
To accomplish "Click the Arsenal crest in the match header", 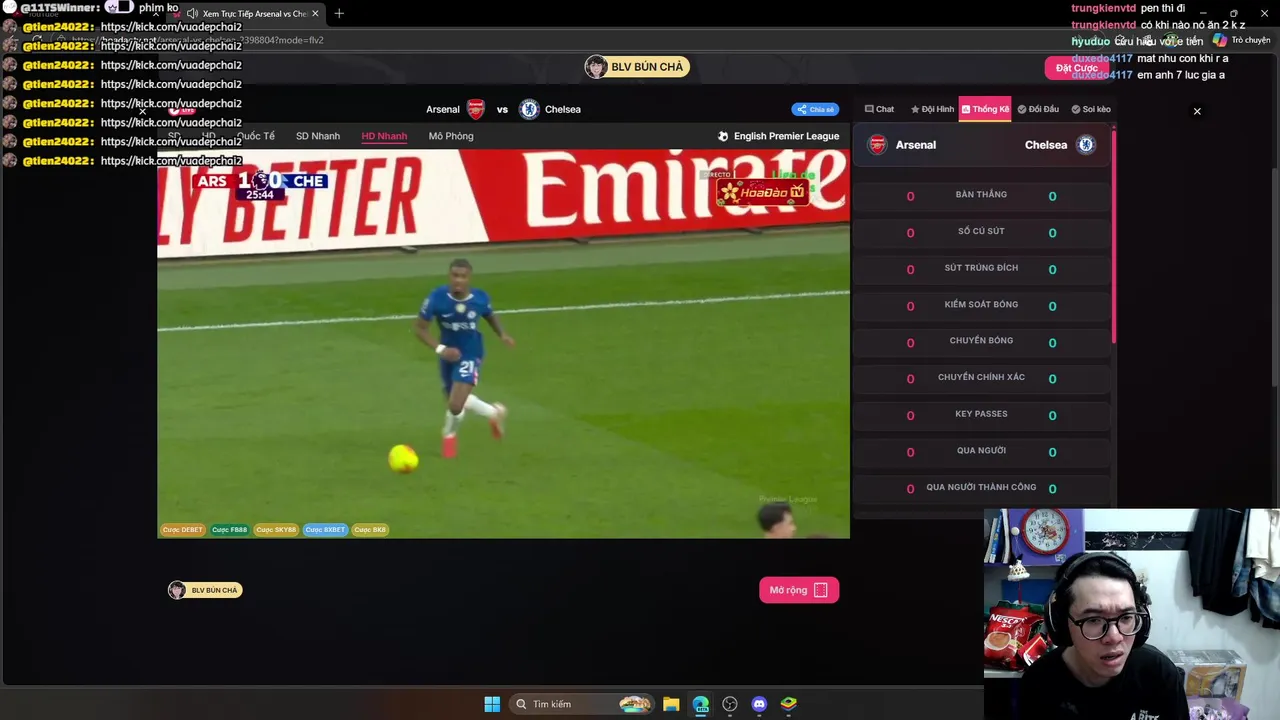I will click(476, 109).
